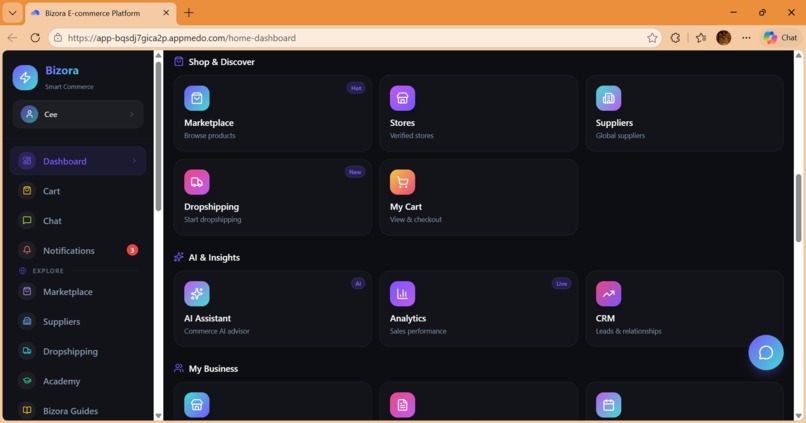Viewport: 806px width, 423px height.
Task: Click the Dropshipping card truck icon
Action: (197, 182)
